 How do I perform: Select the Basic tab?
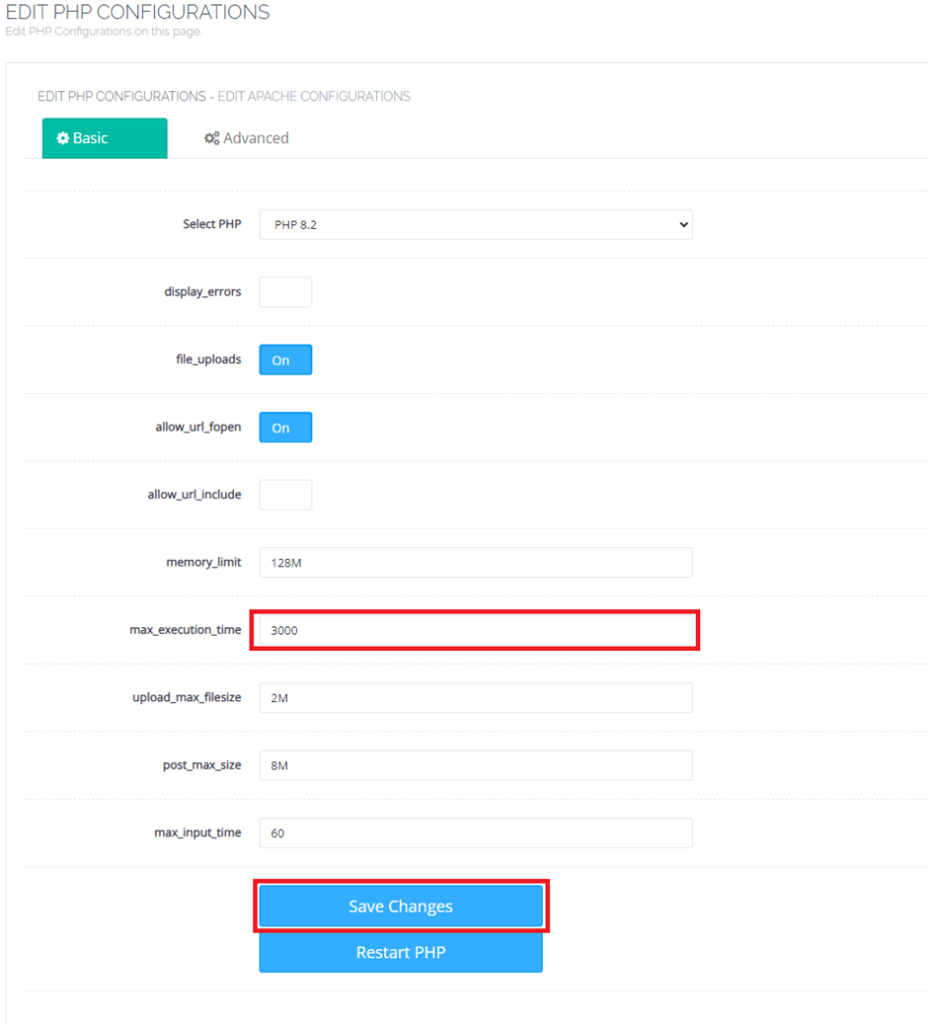click(104, 138)
